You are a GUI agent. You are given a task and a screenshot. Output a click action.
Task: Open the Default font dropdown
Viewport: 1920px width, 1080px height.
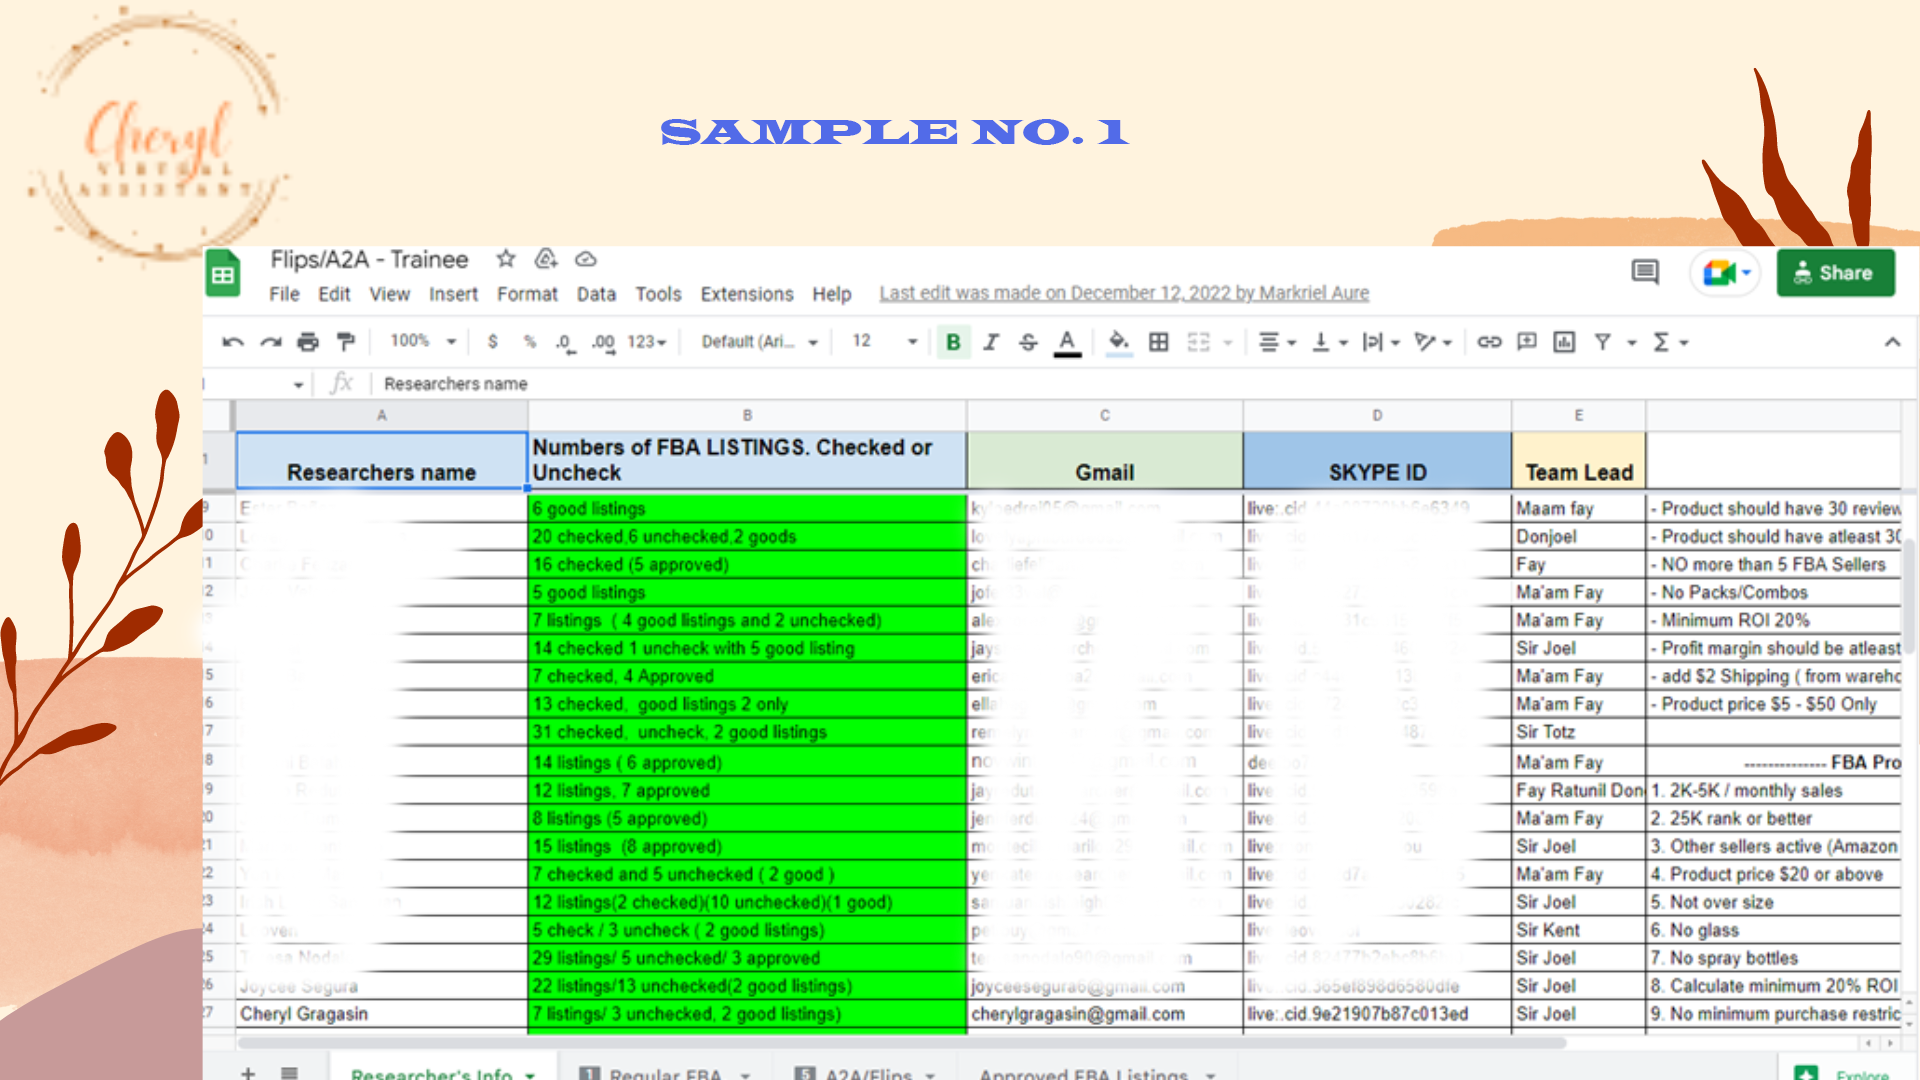coord(759,342)
